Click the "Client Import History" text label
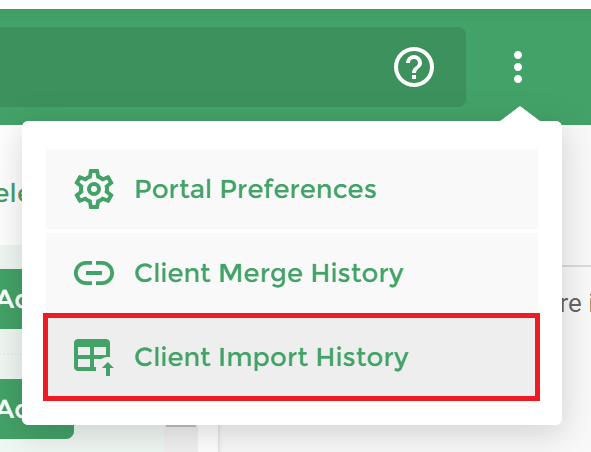Viewport: 591px width, 452px height. [271, 358]
